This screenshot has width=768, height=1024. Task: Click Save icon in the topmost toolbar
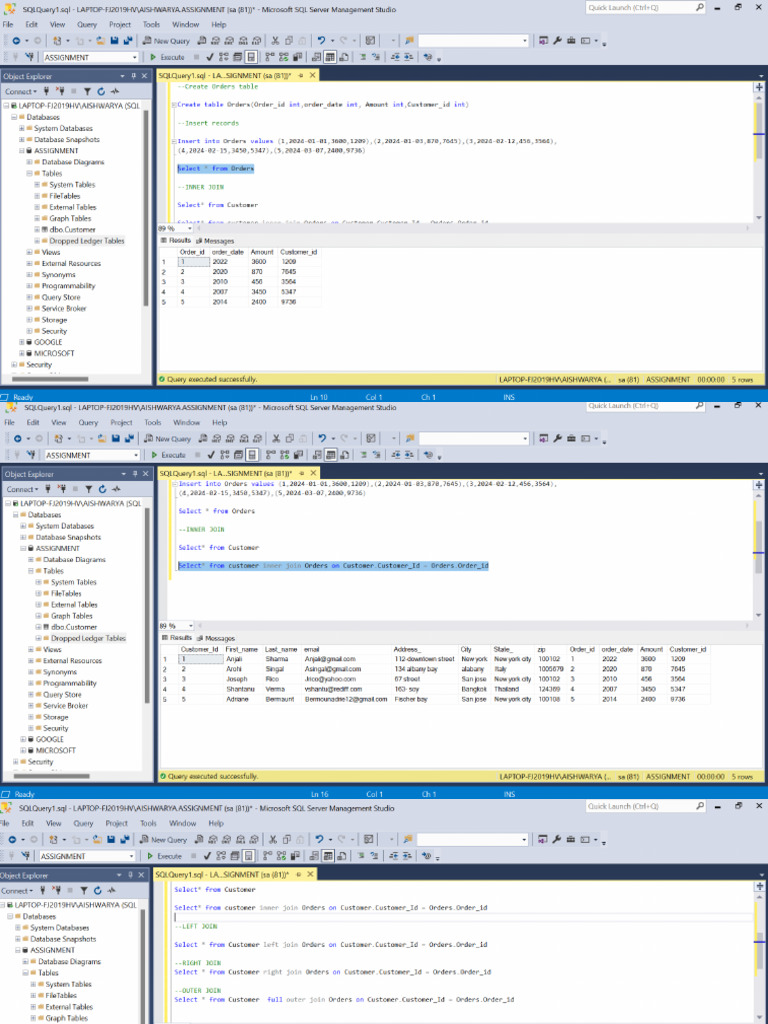(114, 41)
